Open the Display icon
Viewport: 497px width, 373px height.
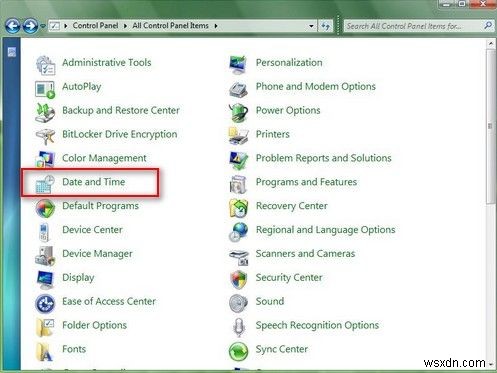coord(45,280)
